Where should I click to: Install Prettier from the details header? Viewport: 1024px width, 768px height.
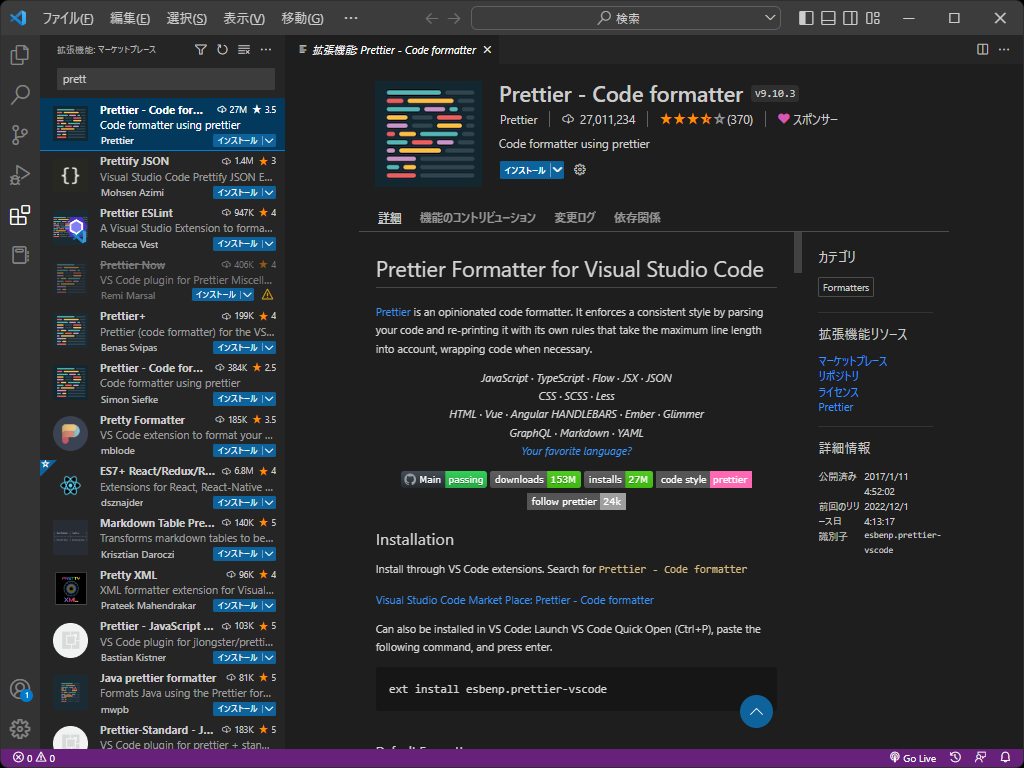pyautogui.click(x=525, y=170)
